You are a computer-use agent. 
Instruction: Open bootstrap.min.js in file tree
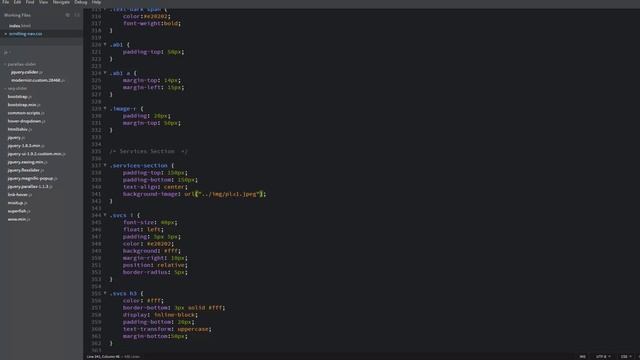click(x=24, y=105)
